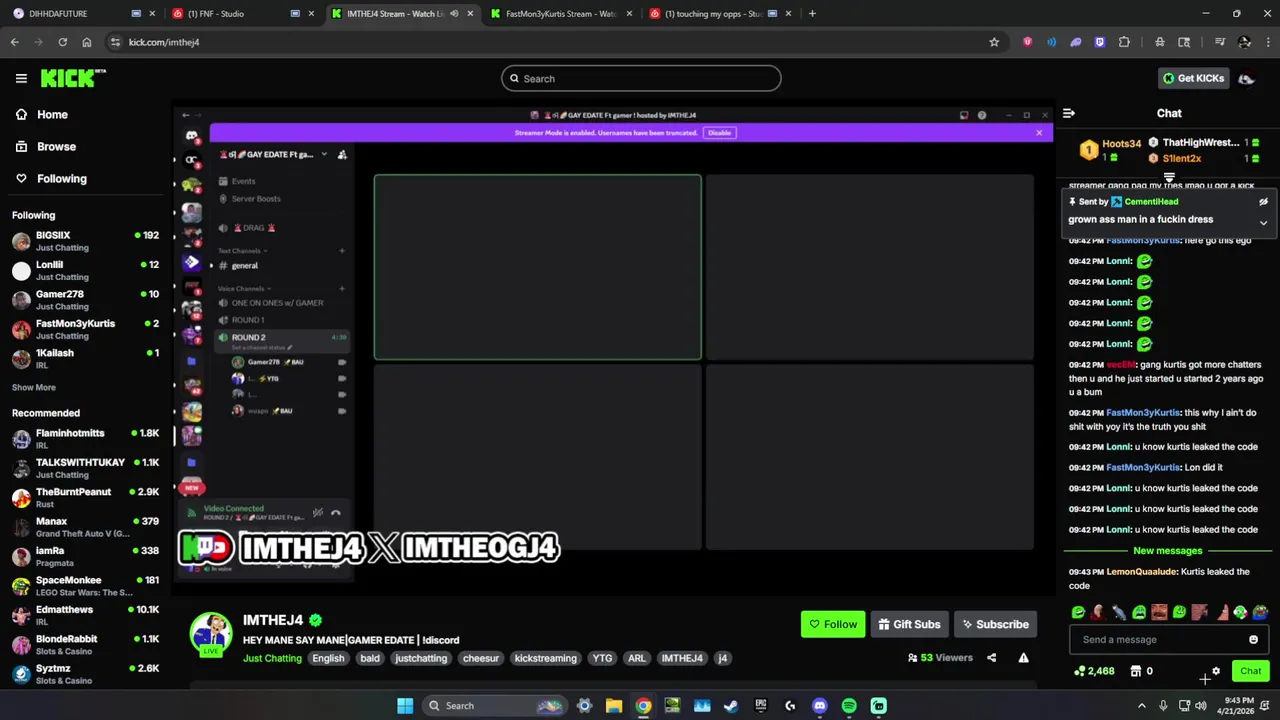Click the Get KICKs button
The image size is (1280, 720).
pos(1192,78)
